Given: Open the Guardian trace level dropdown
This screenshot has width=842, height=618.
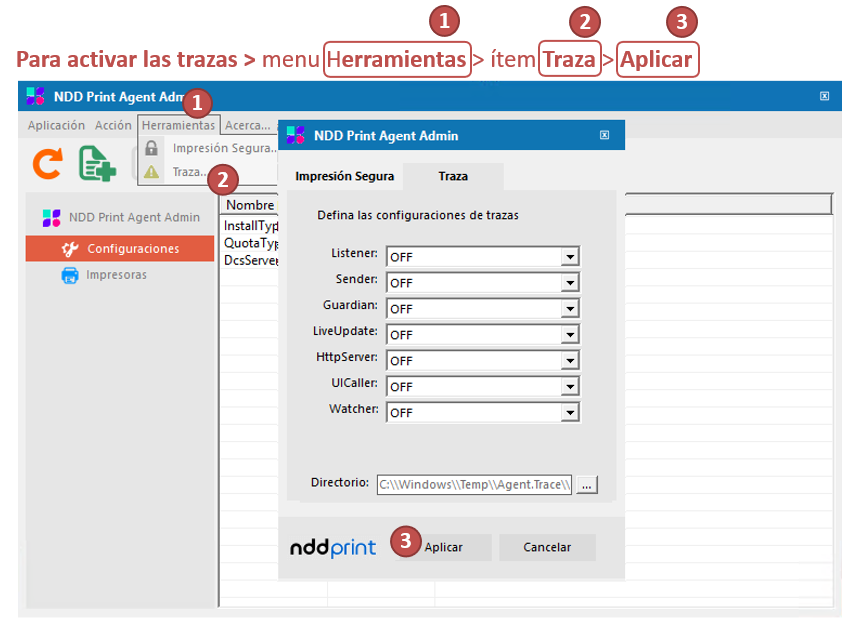Looking at the screenshot, I should (x=569, y=309).
